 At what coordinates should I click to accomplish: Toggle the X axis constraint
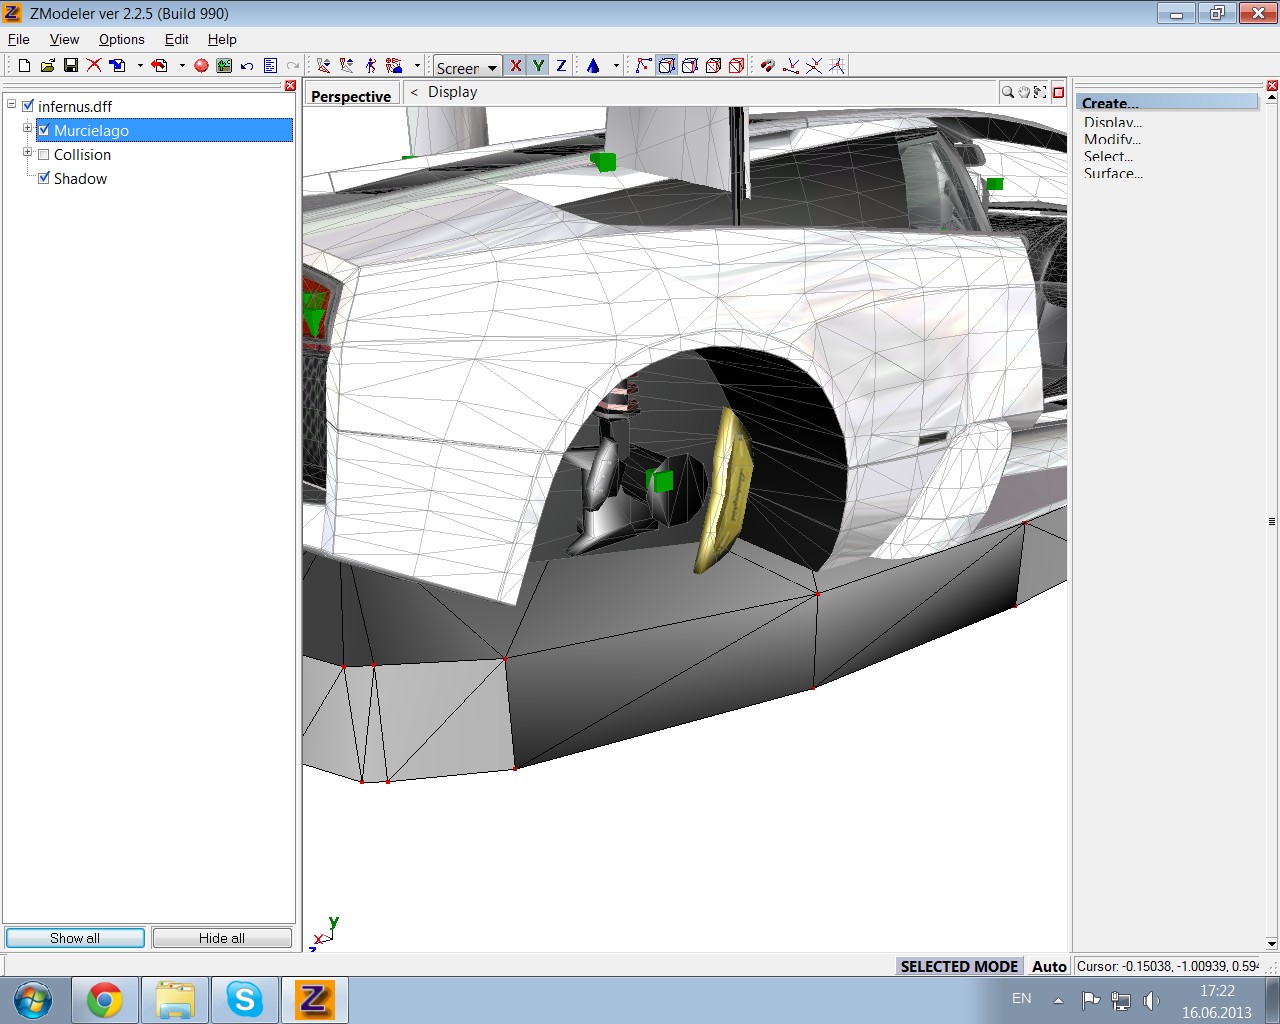point(515,66)
